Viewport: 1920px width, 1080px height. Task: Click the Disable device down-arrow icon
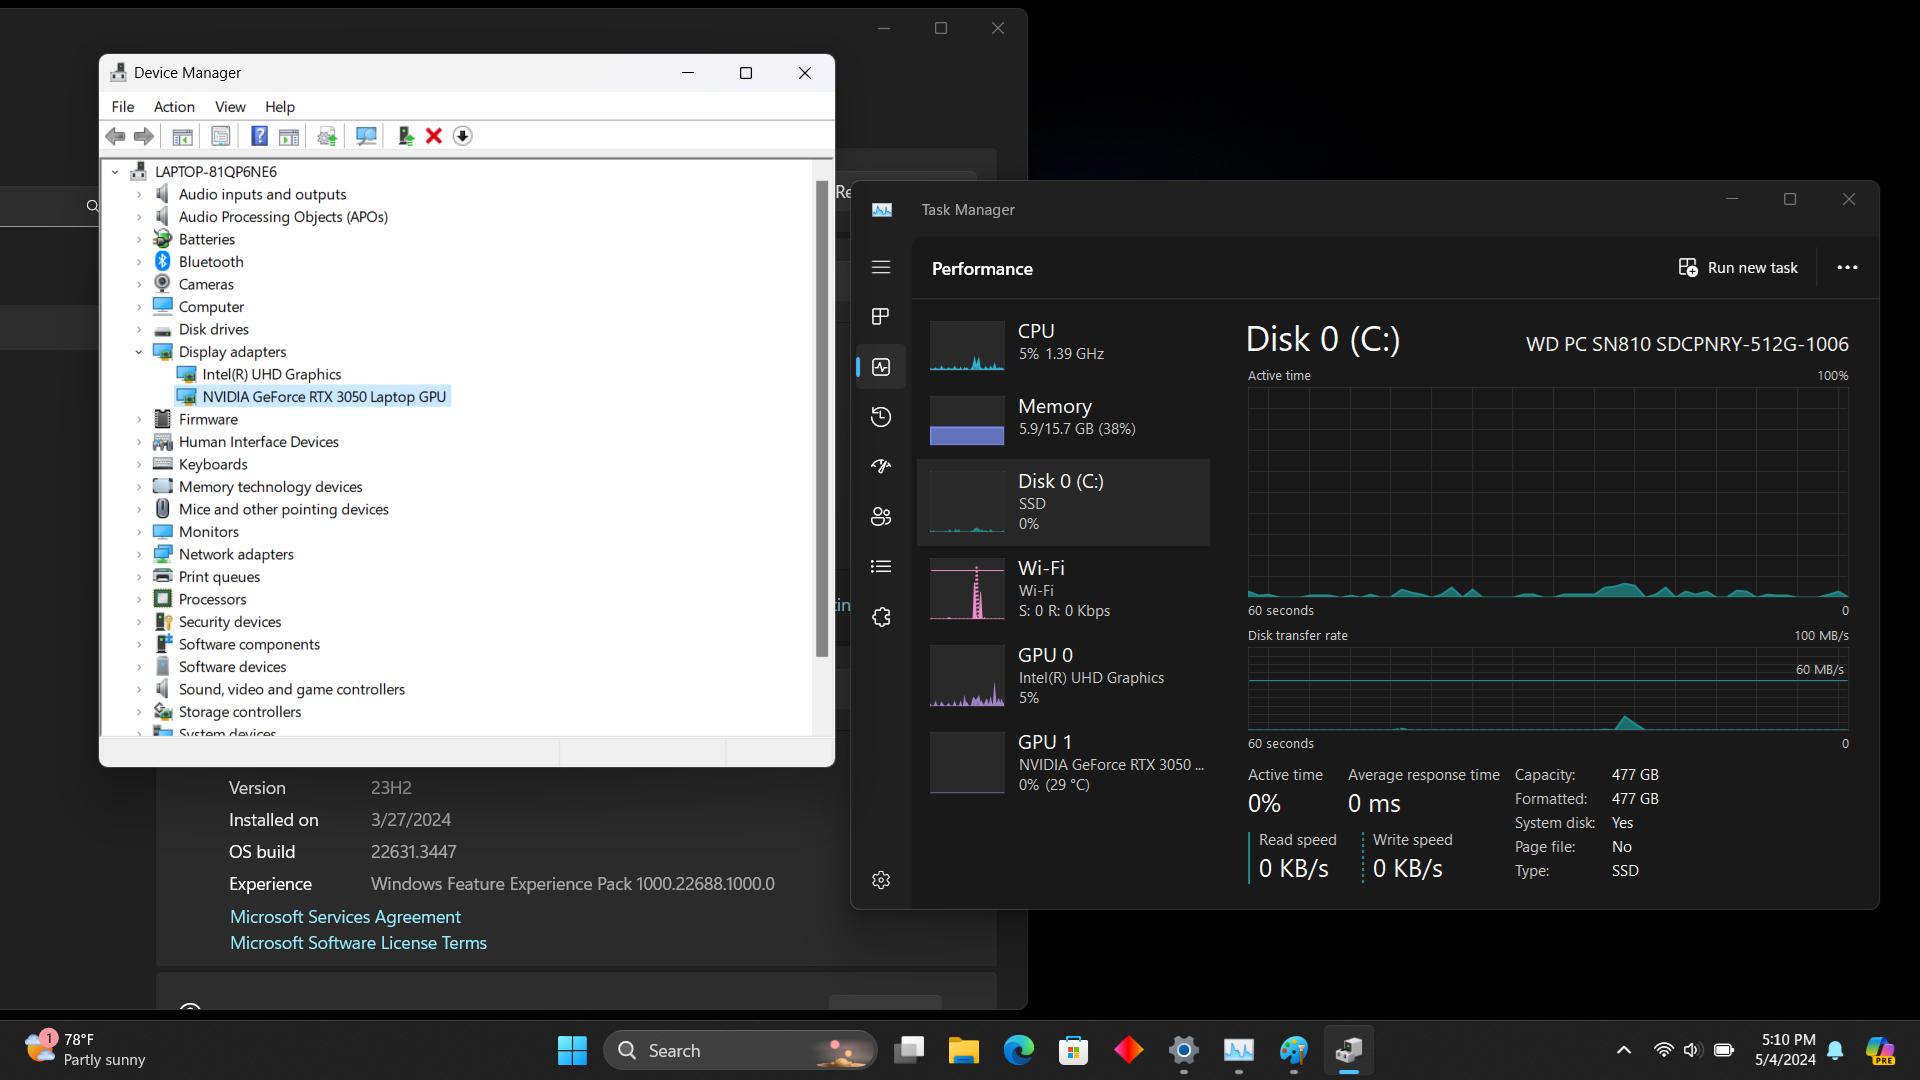pyautogui.click(x=462, y=136)
